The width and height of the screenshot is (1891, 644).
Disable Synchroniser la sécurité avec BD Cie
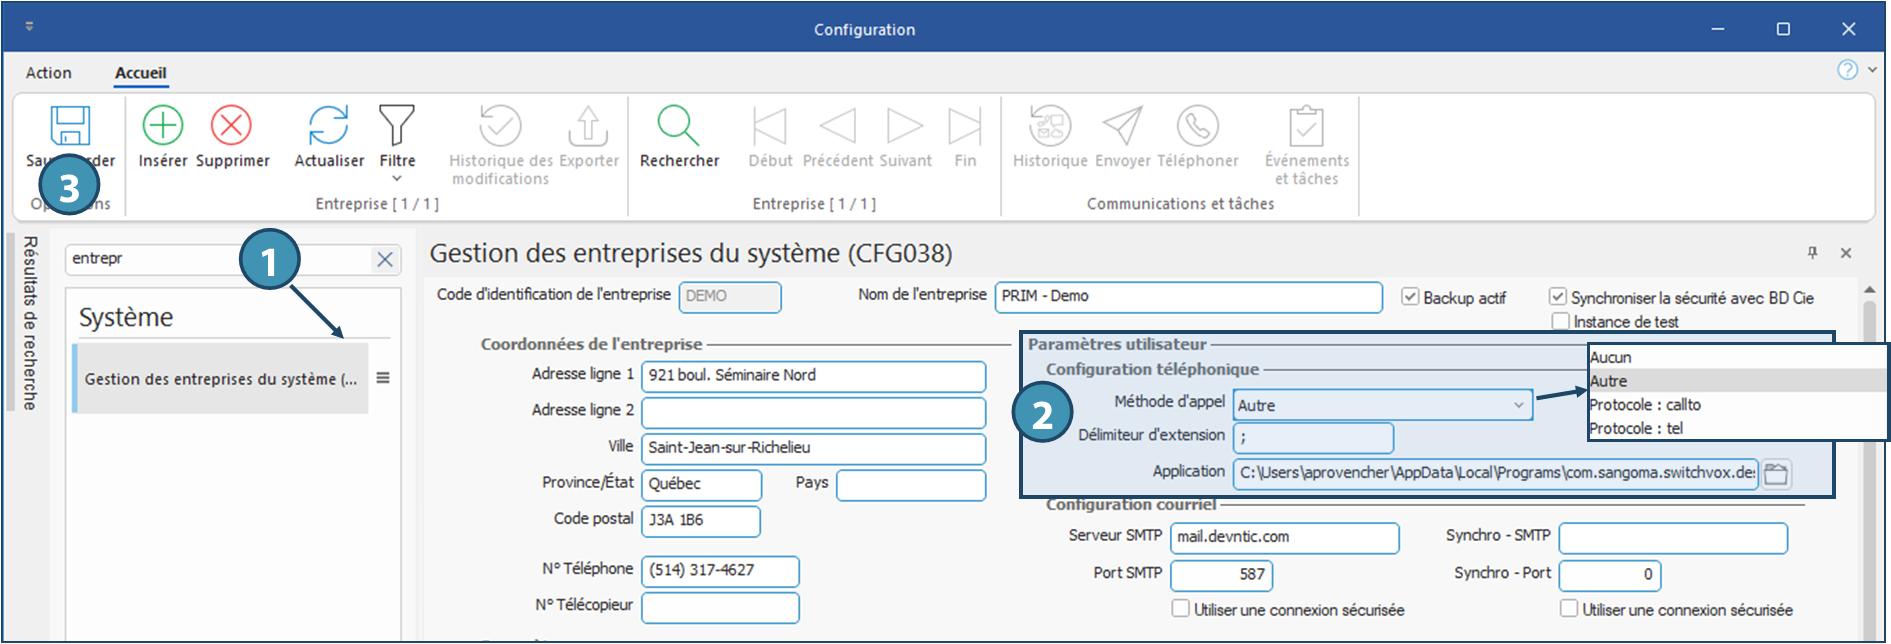1557,297
